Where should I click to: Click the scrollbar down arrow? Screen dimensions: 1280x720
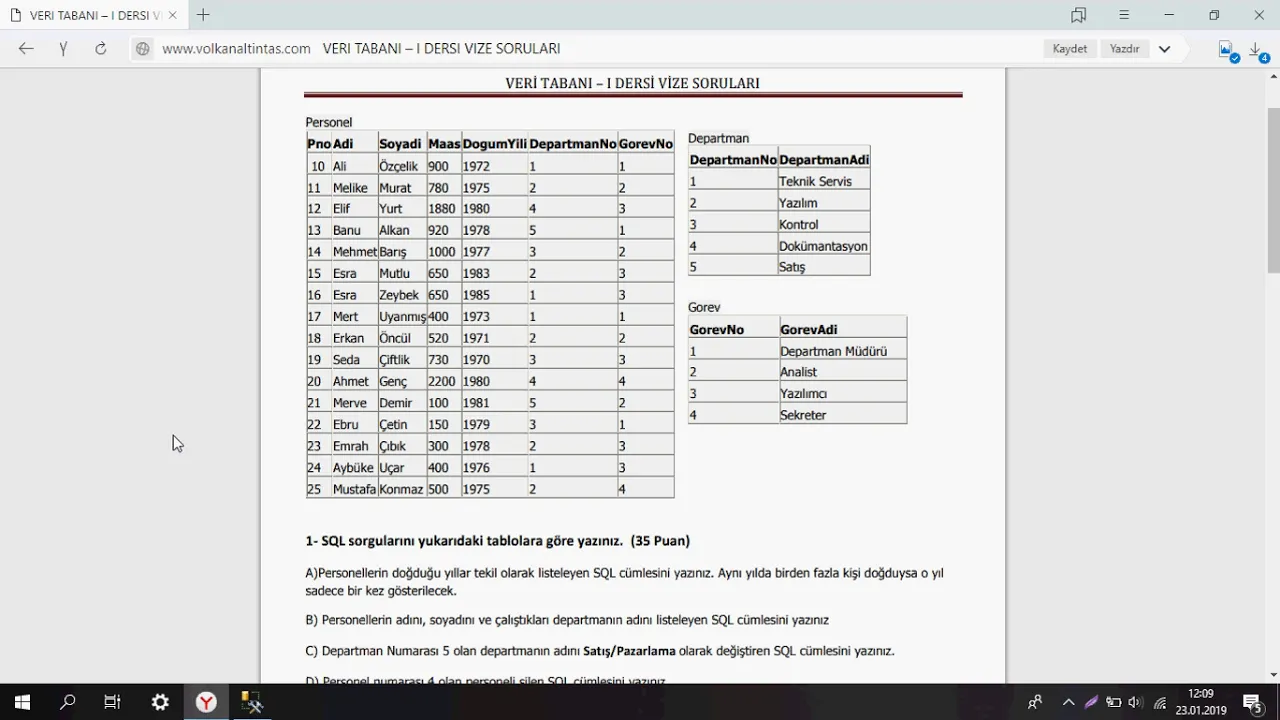pos(1273,675)
